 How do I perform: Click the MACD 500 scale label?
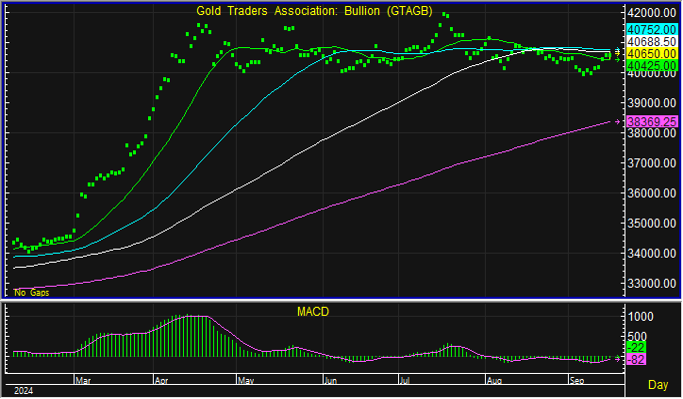[x=637, y=337]
